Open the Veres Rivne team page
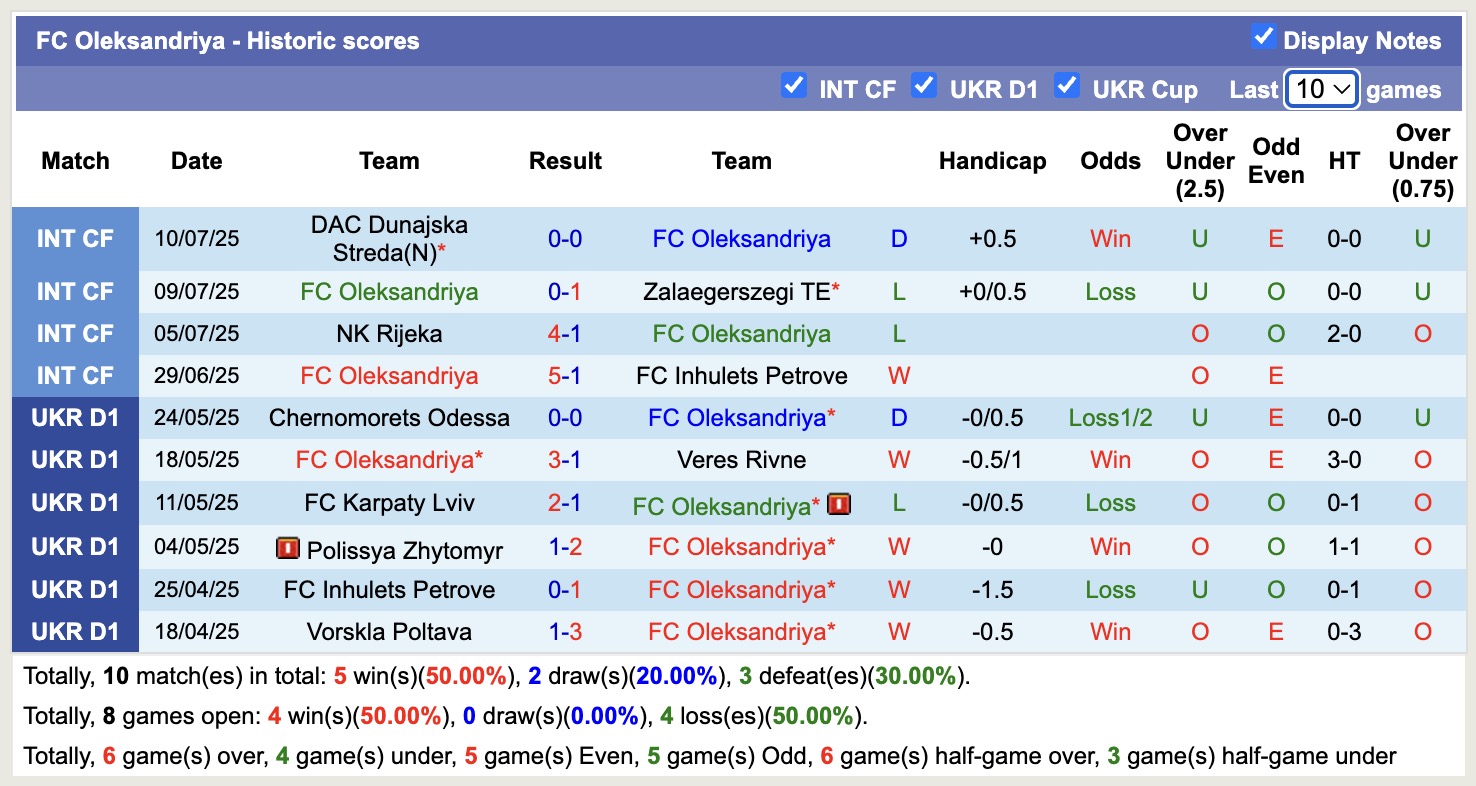This screenshot has width=1476, height=786. pos(742,460)
